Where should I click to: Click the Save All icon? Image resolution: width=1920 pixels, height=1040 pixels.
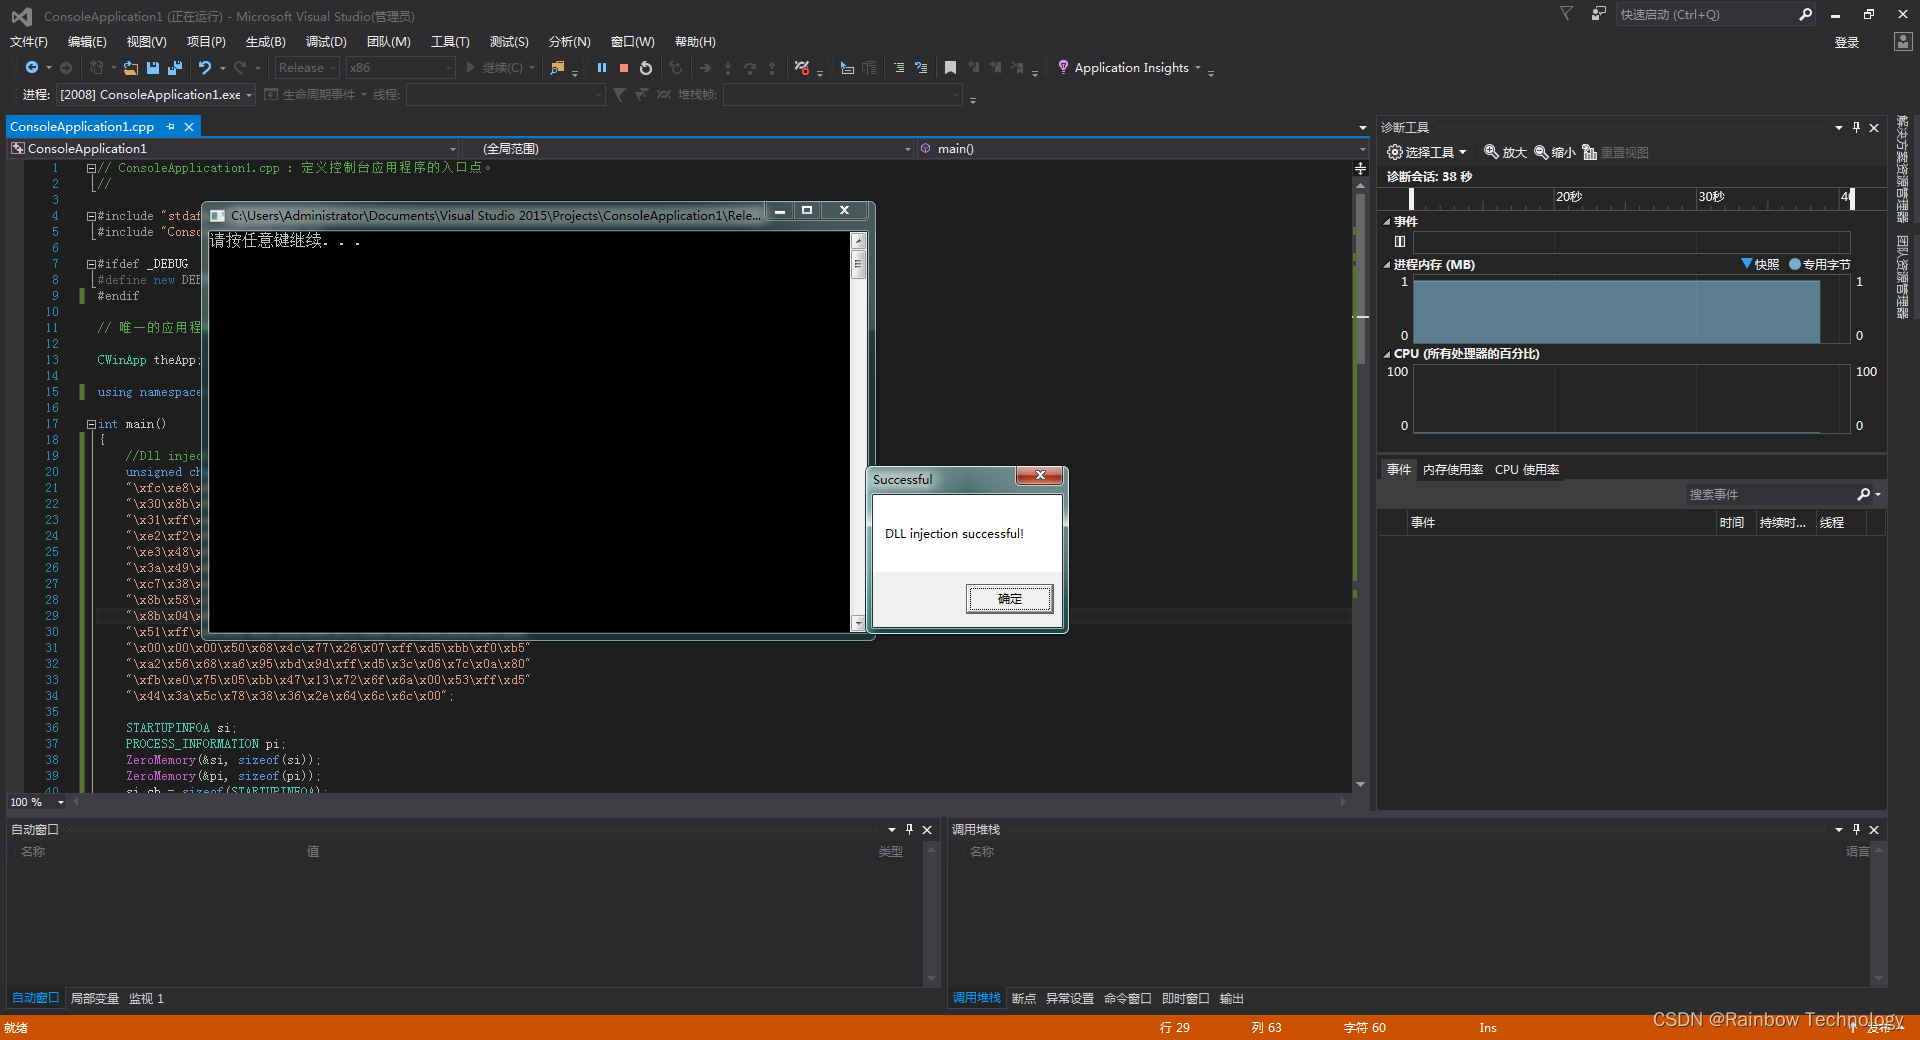tap(175, 68)
